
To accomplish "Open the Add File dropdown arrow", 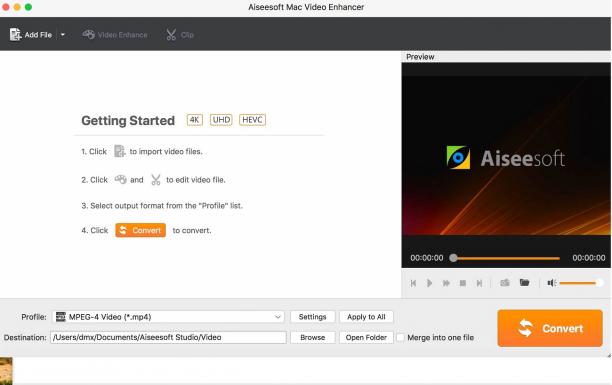I will pos(62,35).
